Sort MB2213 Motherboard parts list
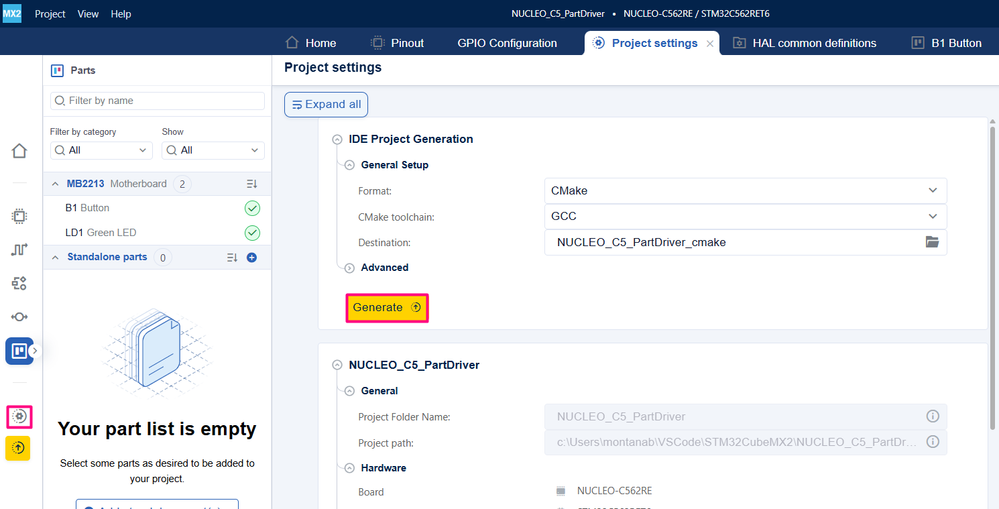The width and height of the screenshot is (999, 509). tap(252, 184)
